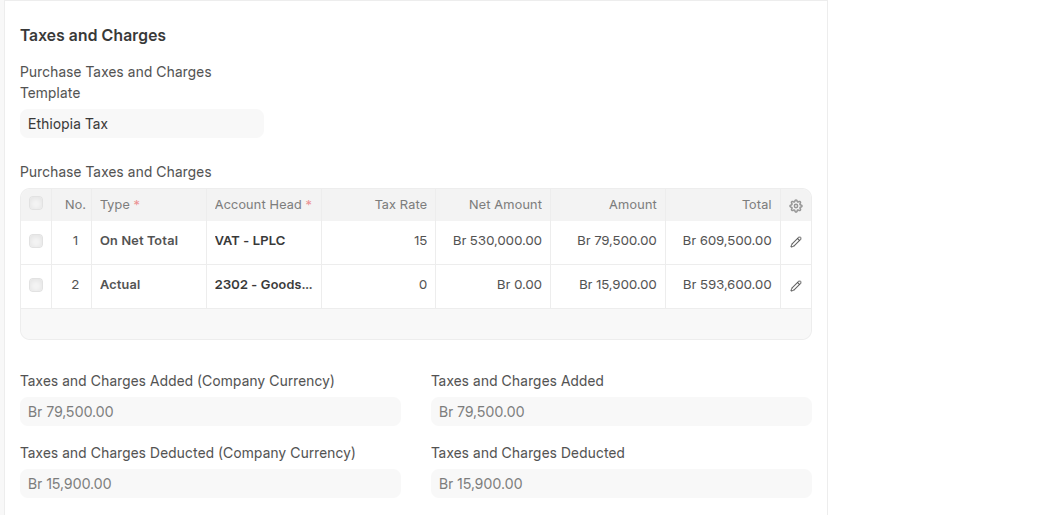Click the Amount cell Br 15,900.00 in row 2

click(608, 285)
